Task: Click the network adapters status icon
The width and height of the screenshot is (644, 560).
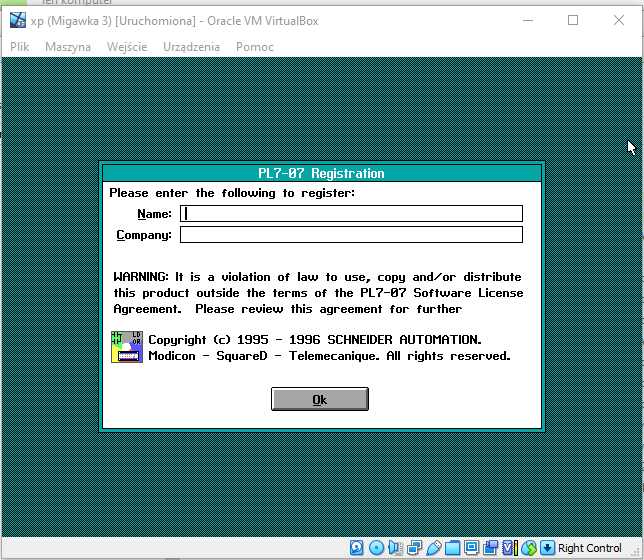Action: point(414,547)
